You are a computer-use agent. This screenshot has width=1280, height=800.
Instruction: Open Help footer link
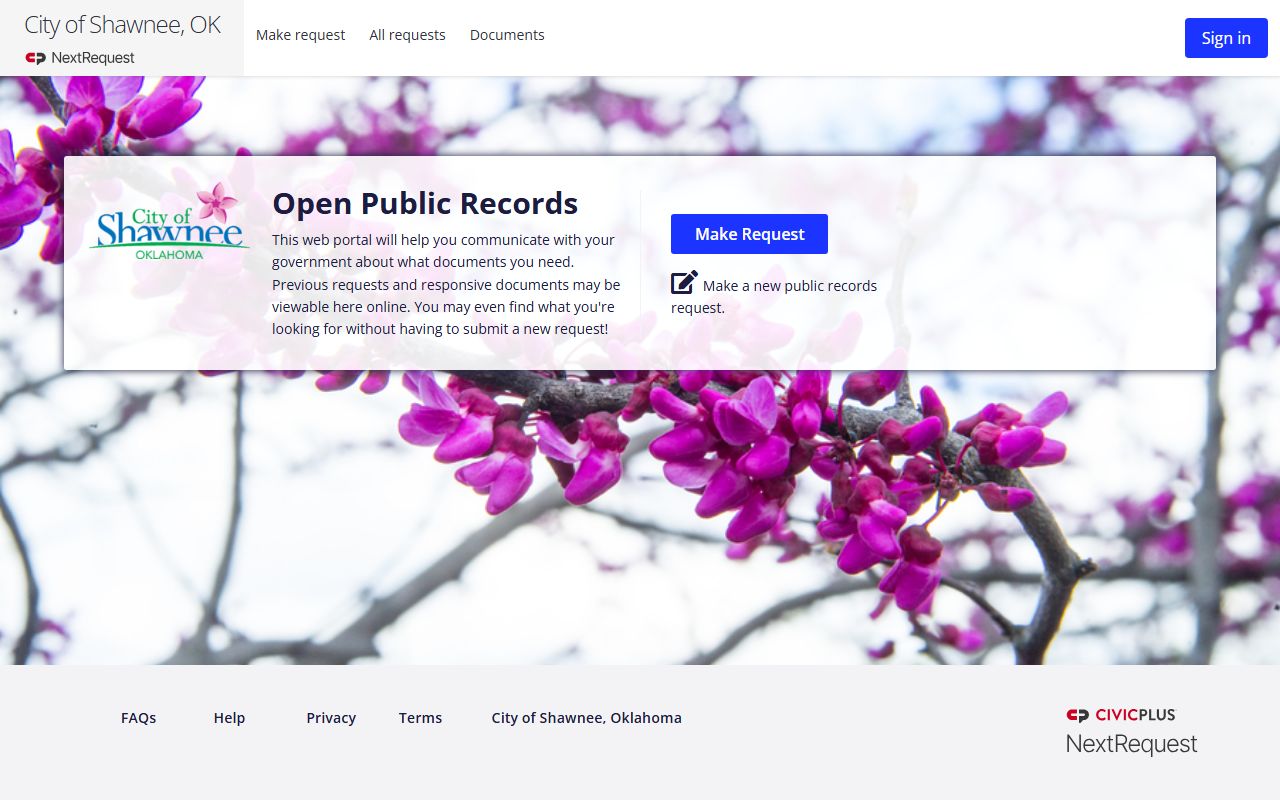229,718
